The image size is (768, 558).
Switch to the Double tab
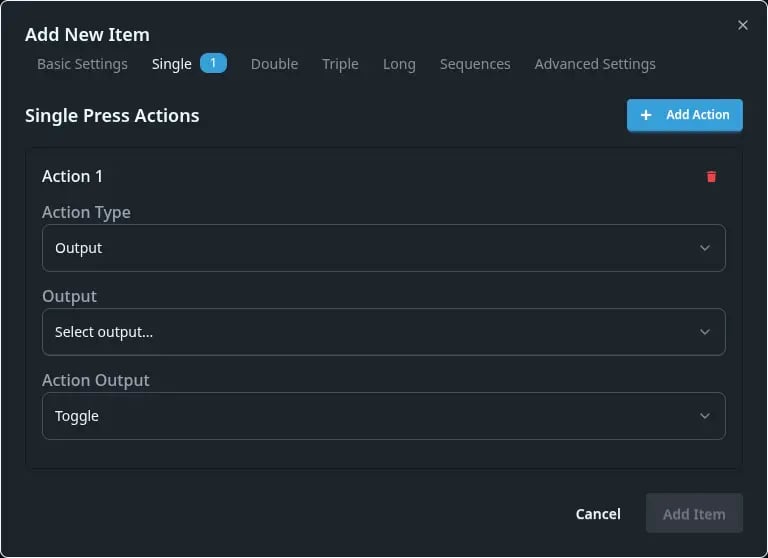click(274, 64)
